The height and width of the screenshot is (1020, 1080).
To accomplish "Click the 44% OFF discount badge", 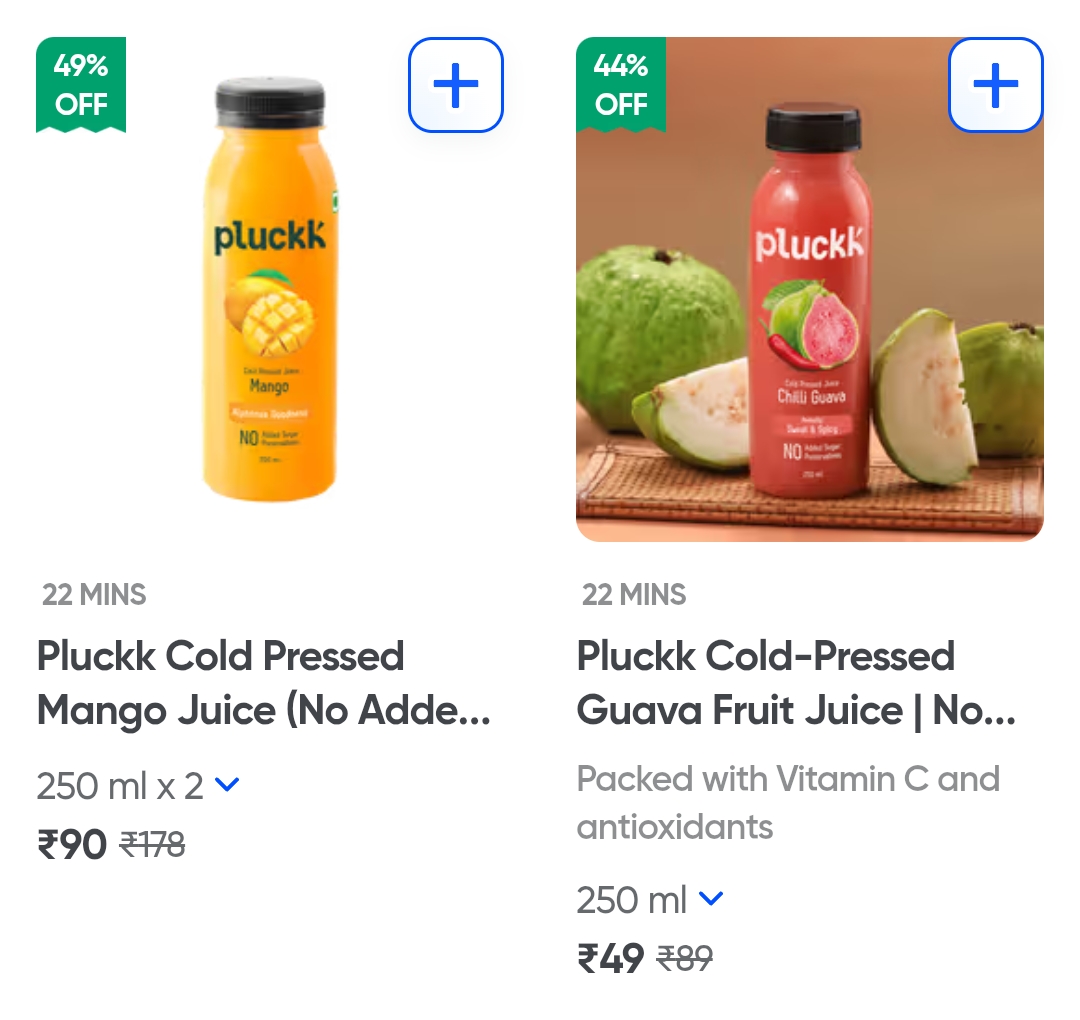I will click(x=621, y=85).
